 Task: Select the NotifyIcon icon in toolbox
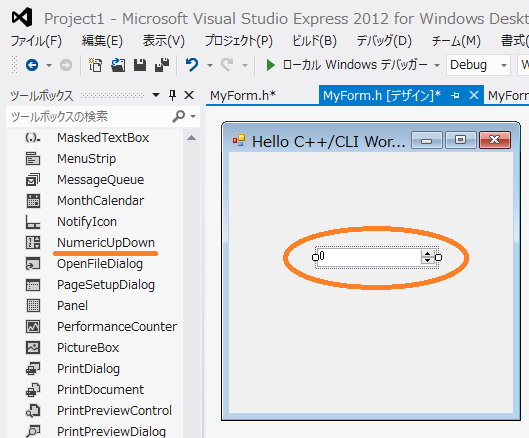[33, 222]
